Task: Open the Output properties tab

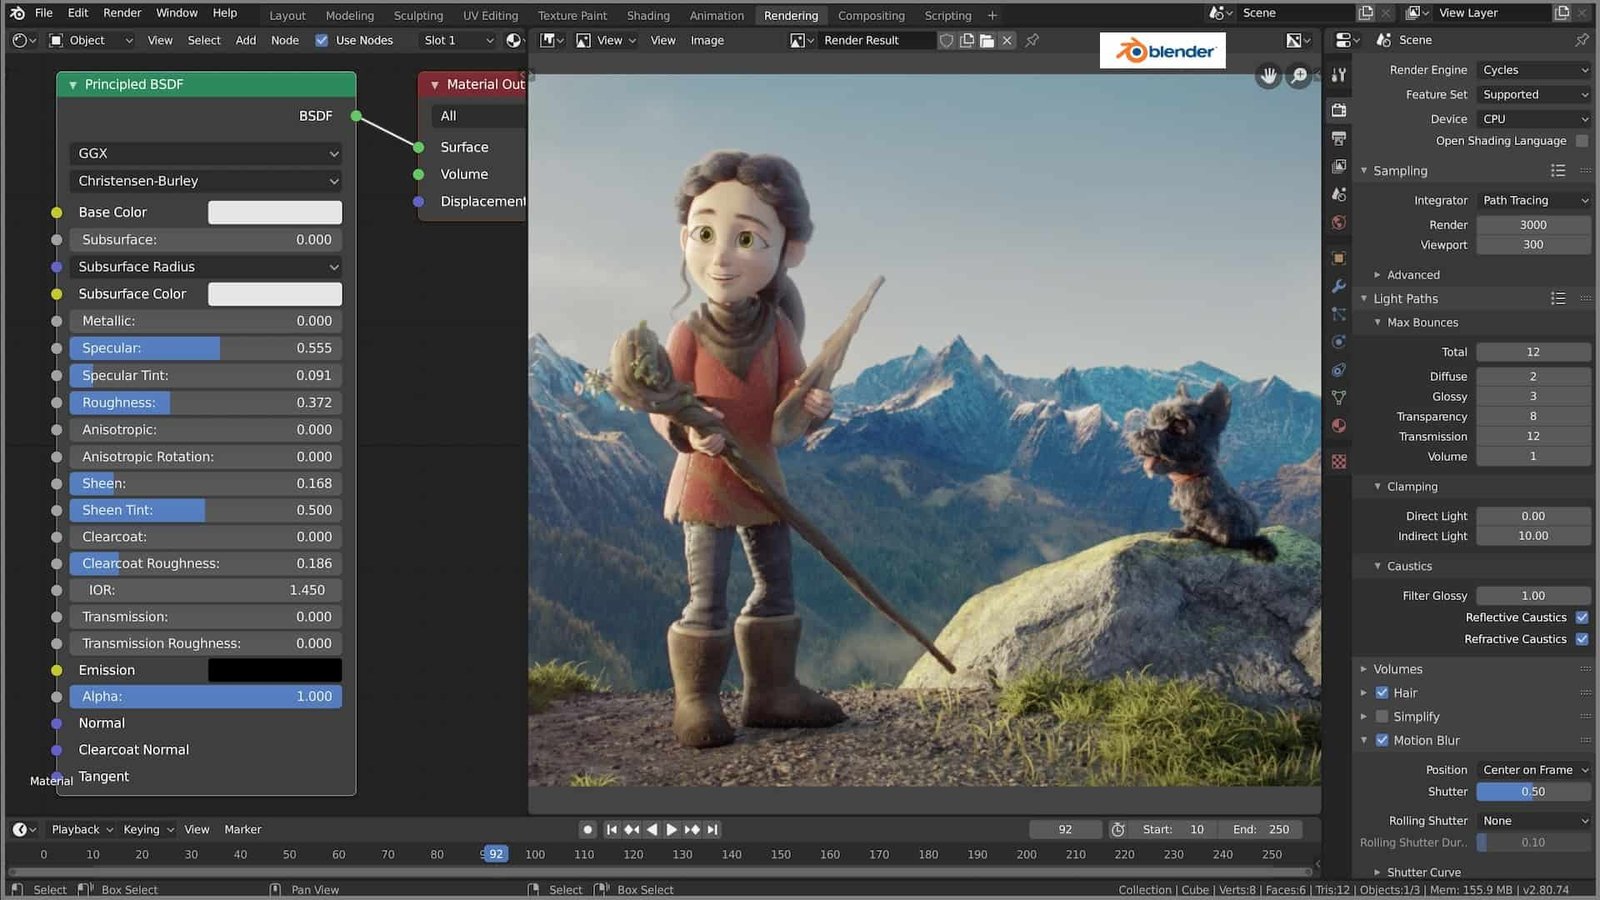Action: pyautogui.click(x=1339, y=138)
